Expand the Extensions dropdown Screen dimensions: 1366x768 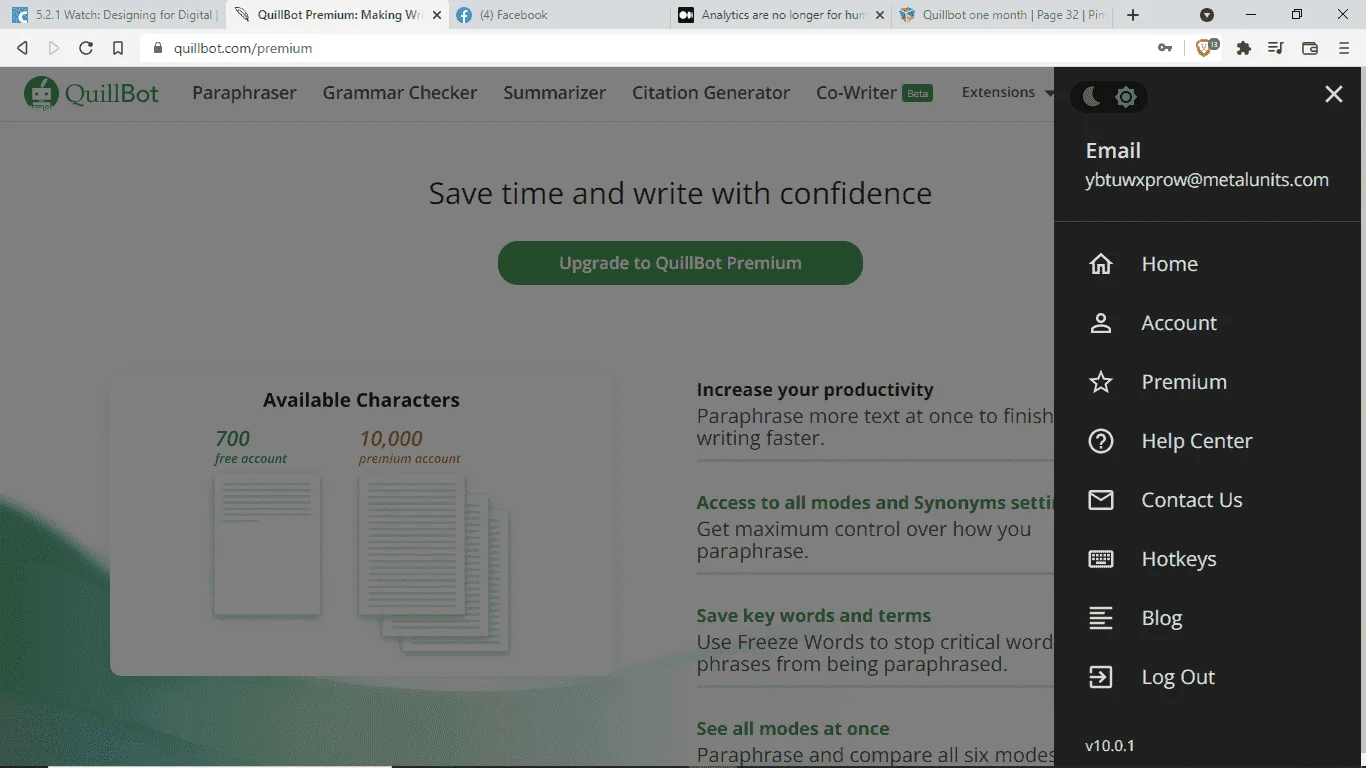pyautogui.click(x=1006, y=93)
